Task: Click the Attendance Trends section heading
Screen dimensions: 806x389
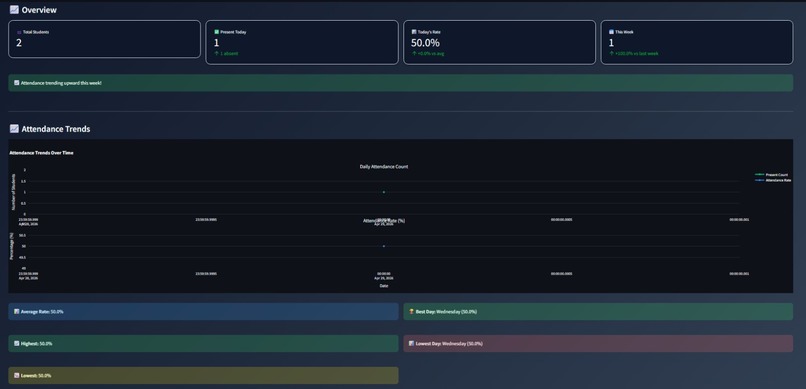Action: coord(56,129)
